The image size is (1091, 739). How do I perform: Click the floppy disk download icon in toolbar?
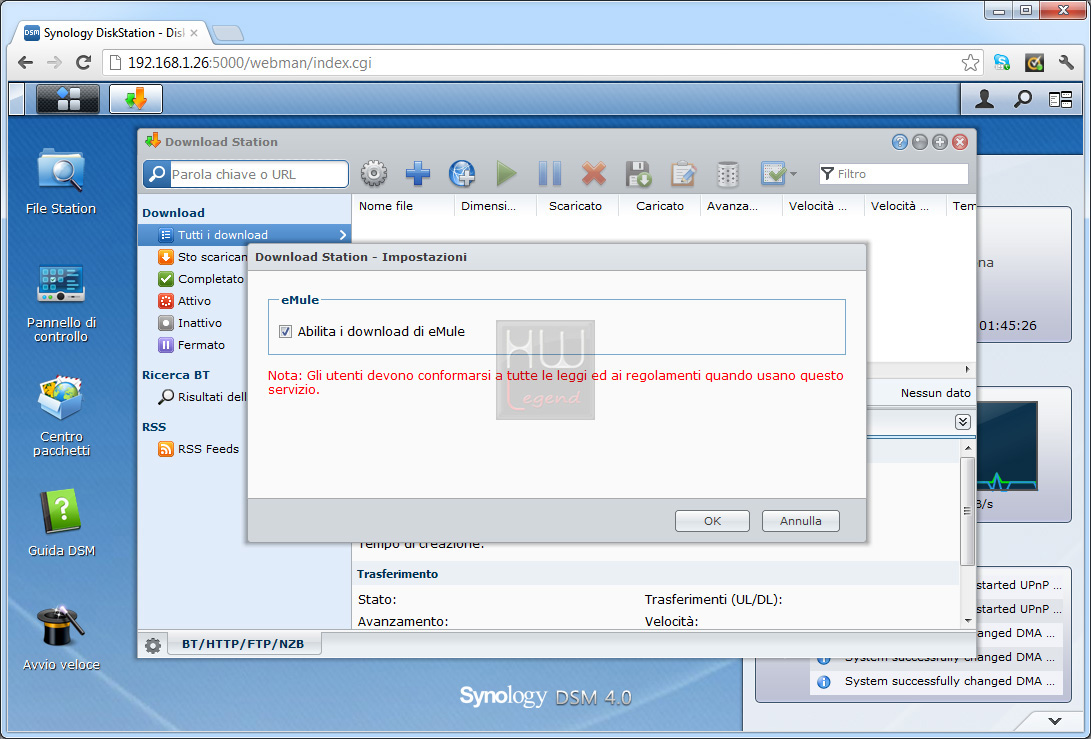click(638, 173)
